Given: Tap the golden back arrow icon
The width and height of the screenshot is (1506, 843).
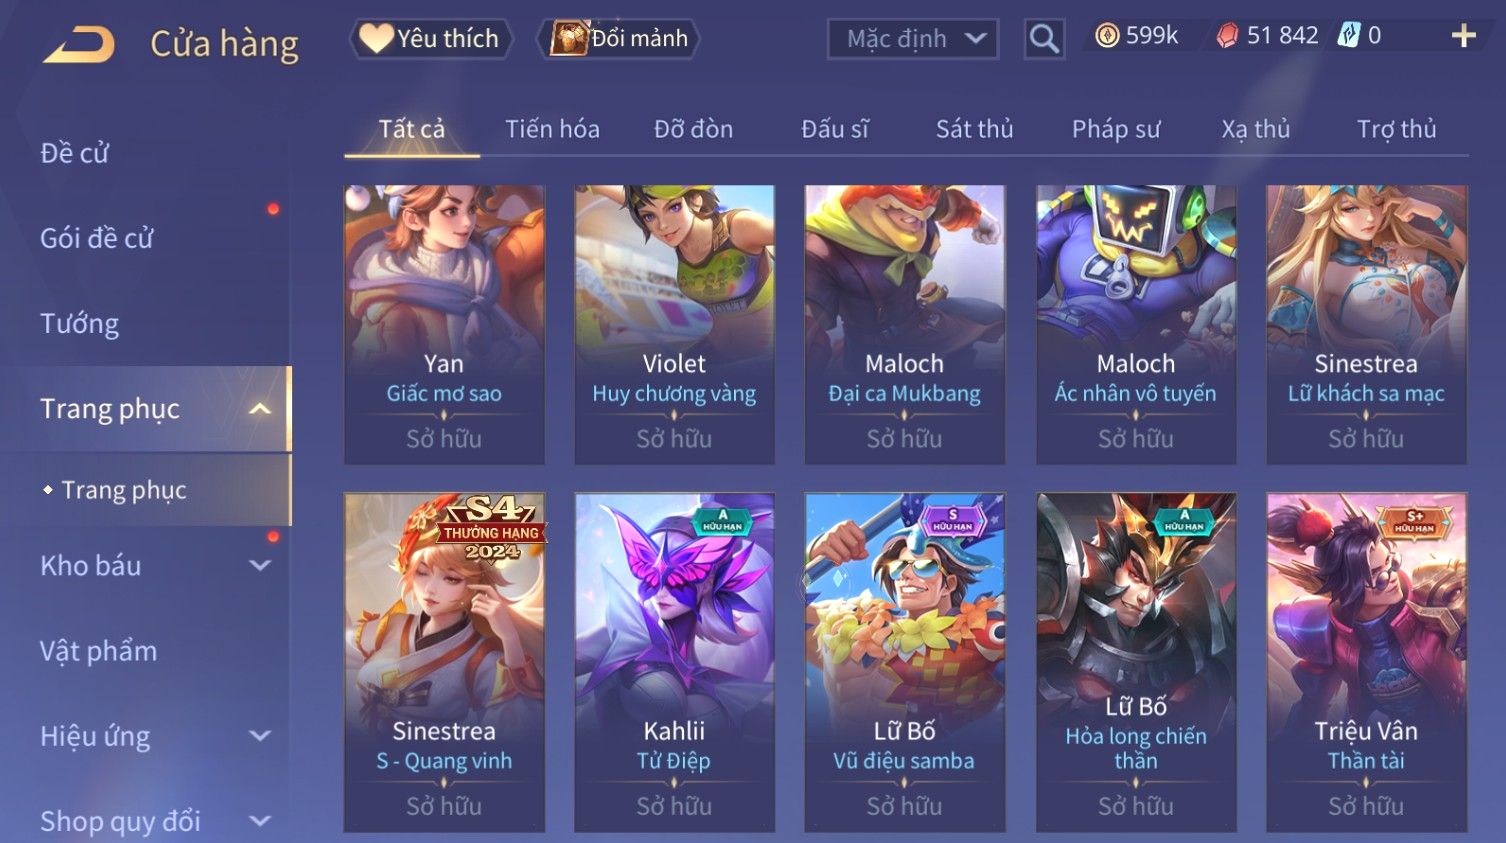Looking at the screenshot, I should pyautogui.click(x=79, y=45).
